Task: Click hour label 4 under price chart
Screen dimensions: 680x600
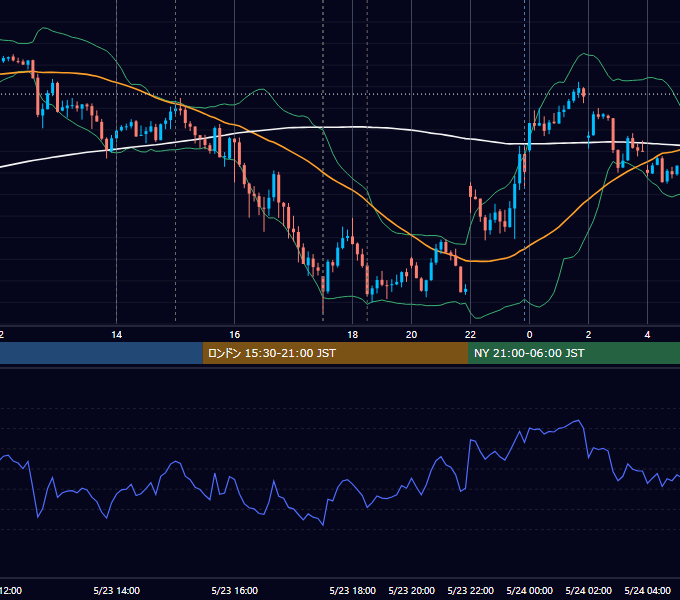Action: [x=647, y=335]
